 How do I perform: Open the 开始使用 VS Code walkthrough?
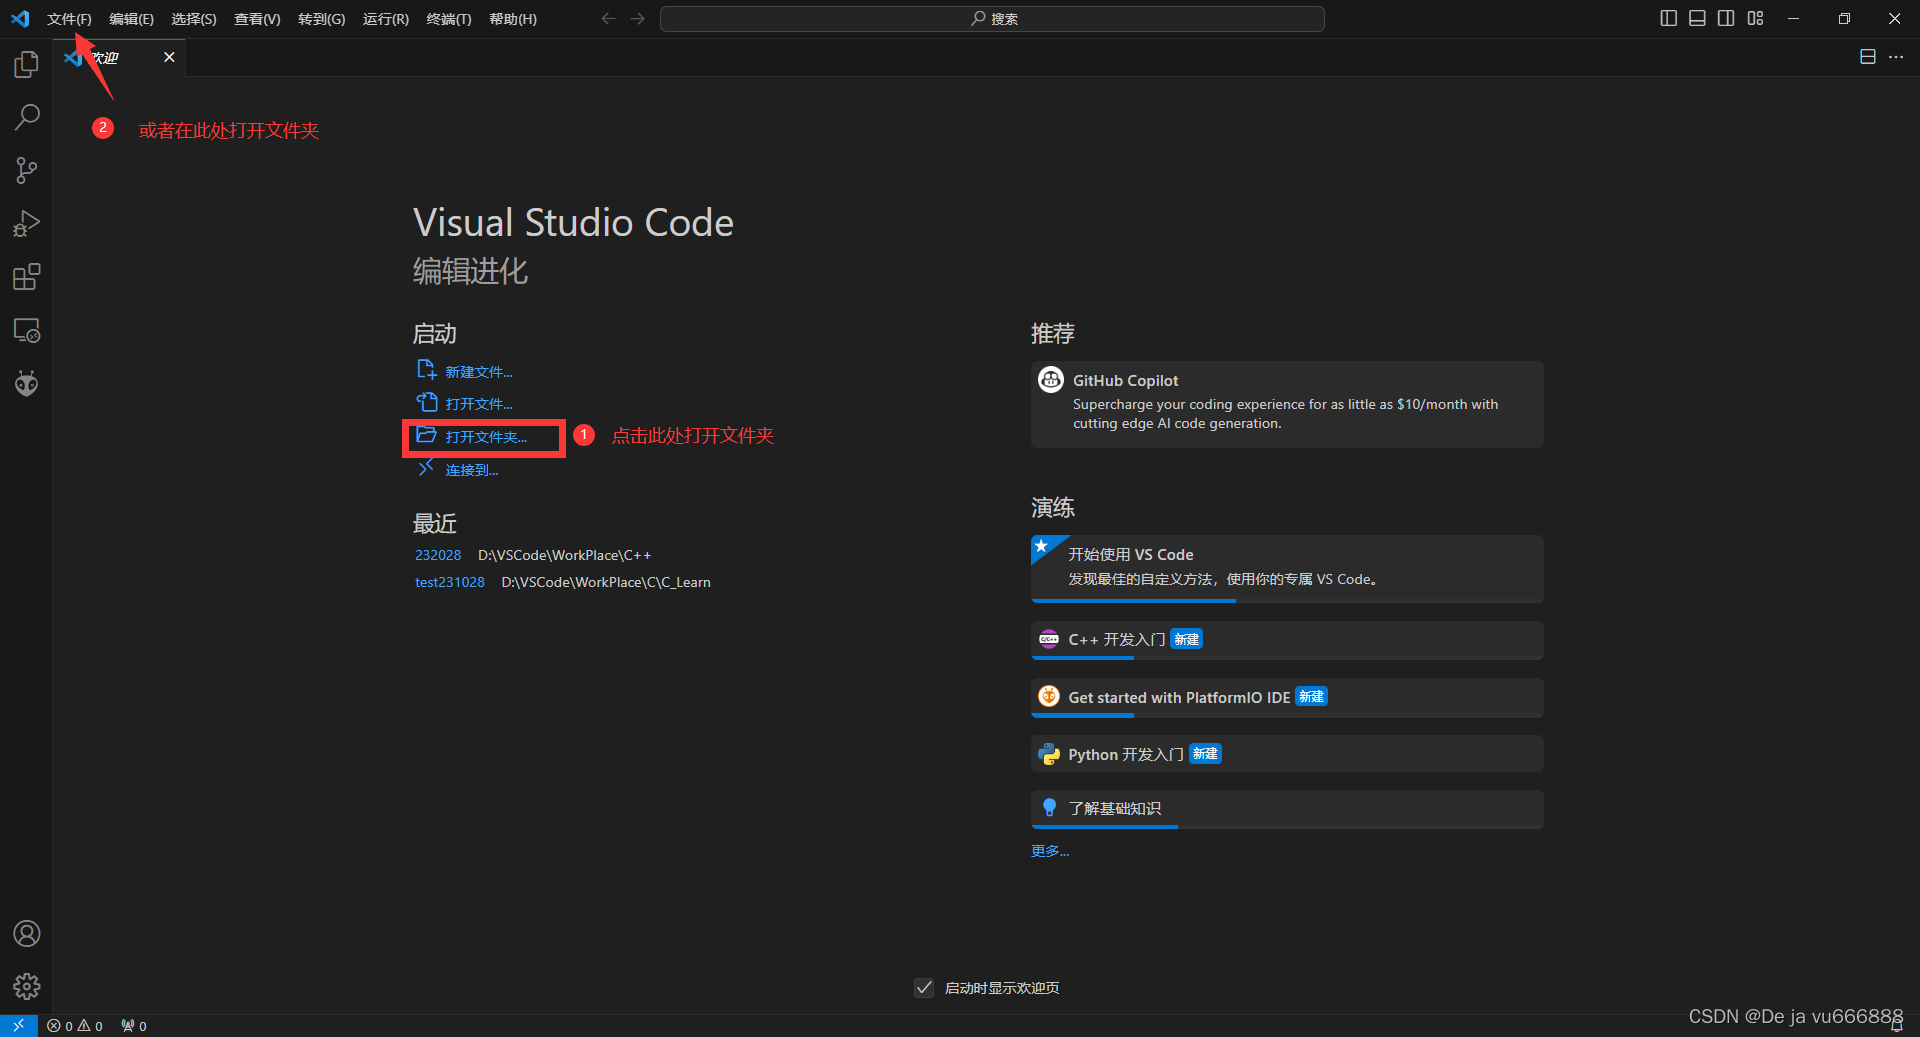[1287, 568]
